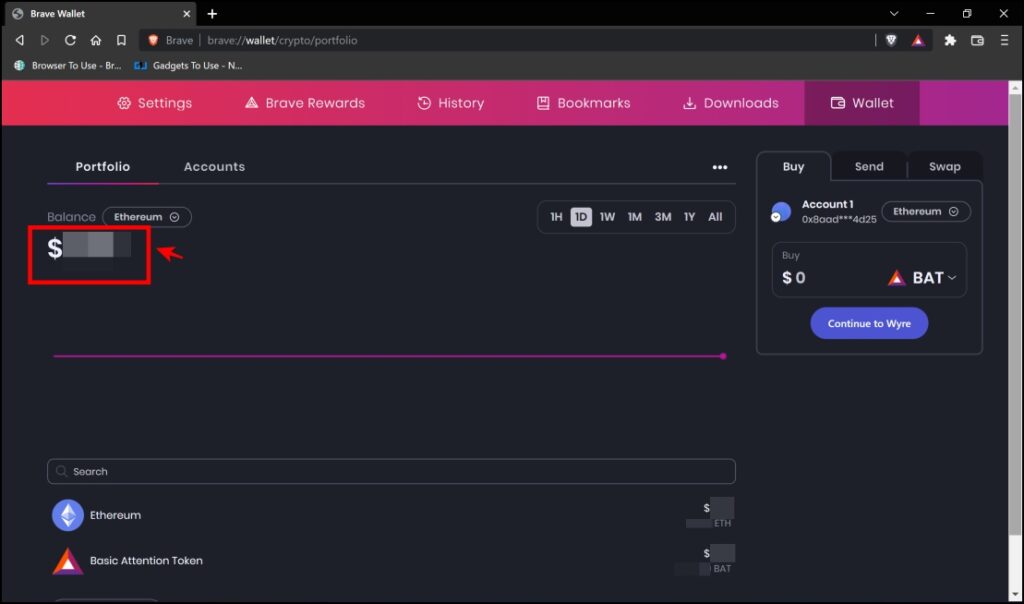Click the scrollbar down arrow
Screen dimensions: 1024x604
[1015, 594]
